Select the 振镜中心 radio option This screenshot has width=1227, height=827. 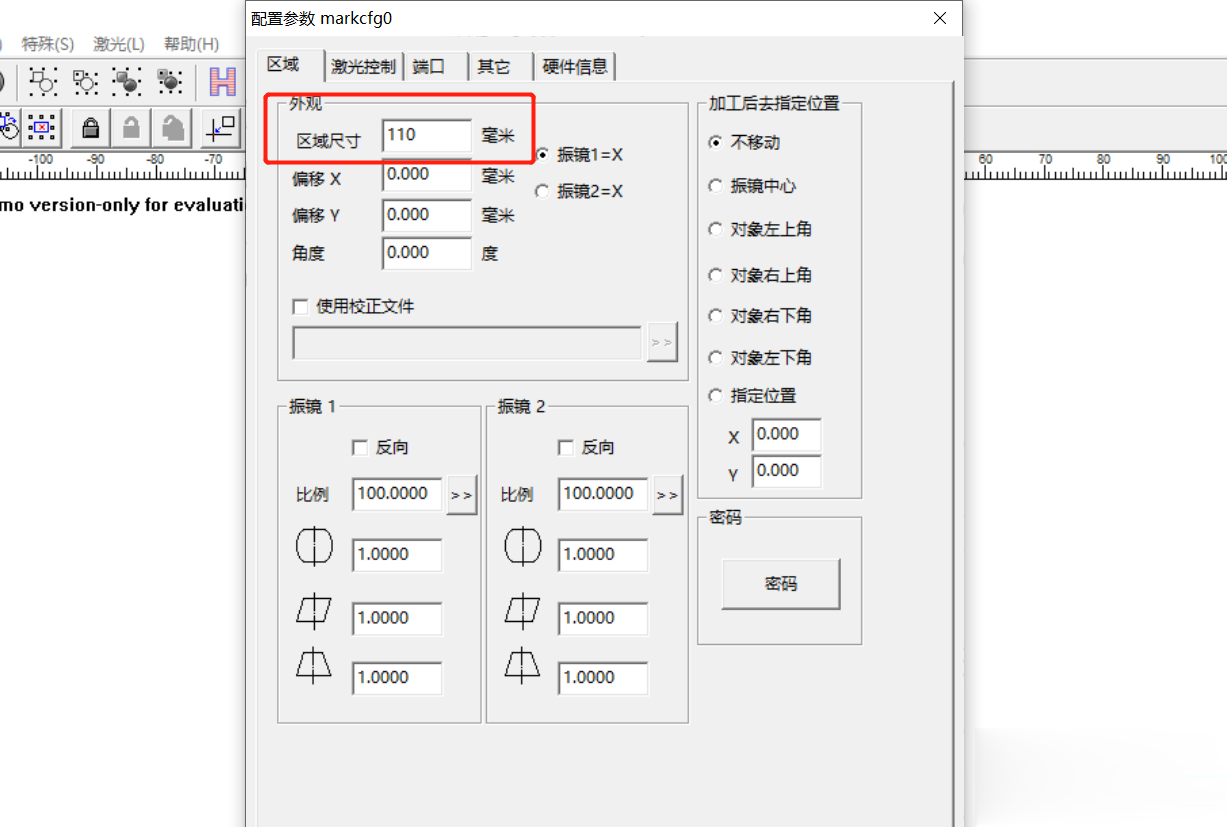point(715,186)
